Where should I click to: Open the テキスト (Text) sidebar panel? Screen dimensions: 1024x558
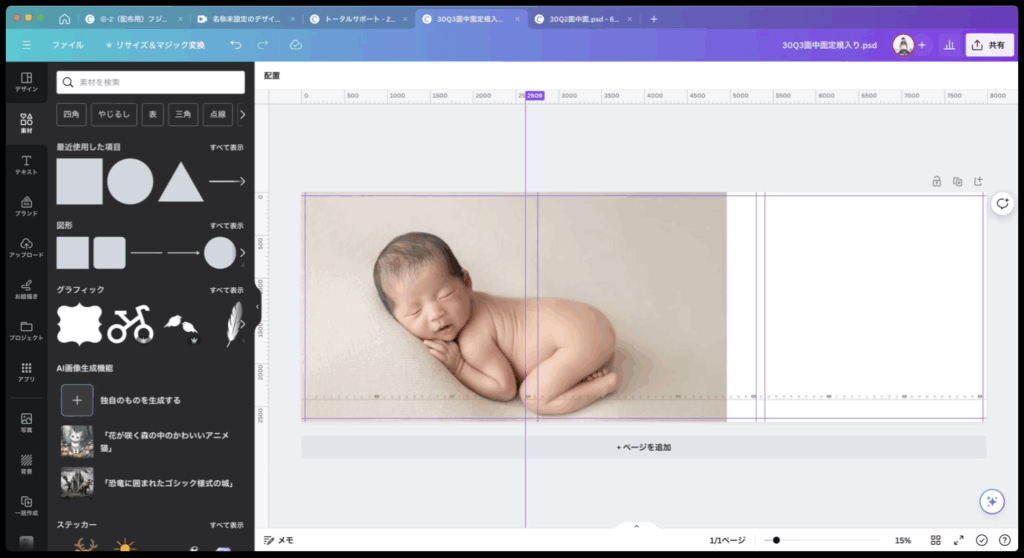(26, 165)
